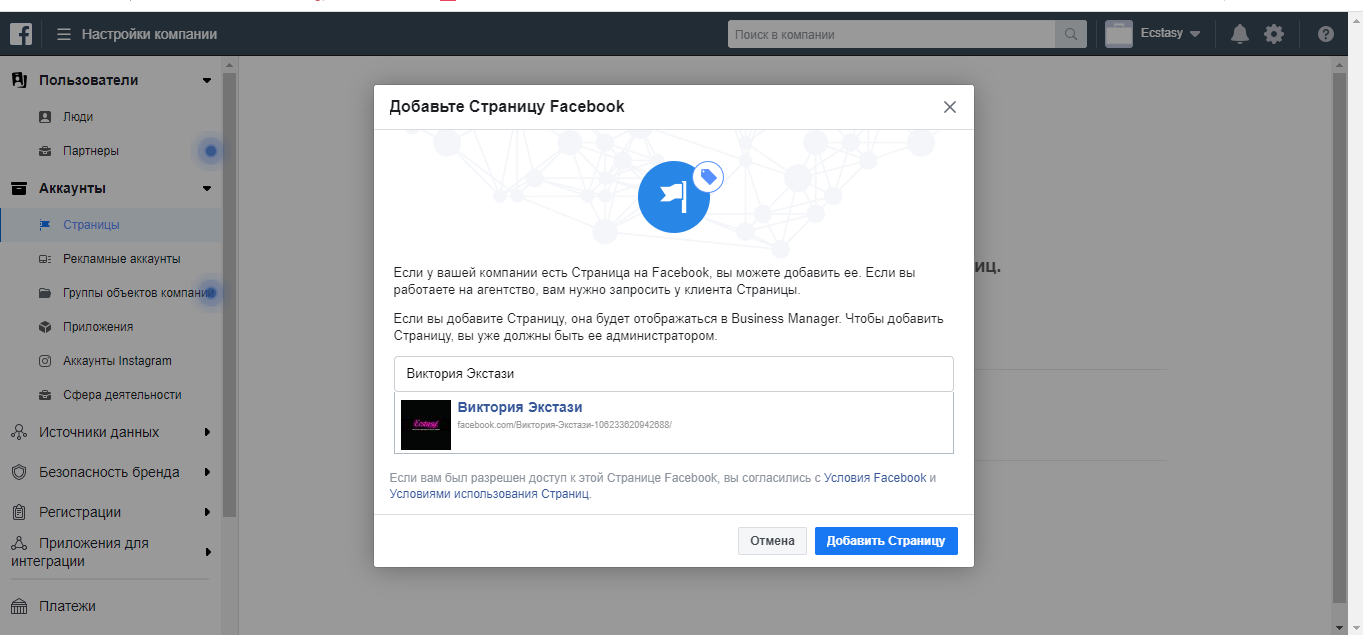
Task: Click the Платежи bank icon
Action: tap(18, 606)
